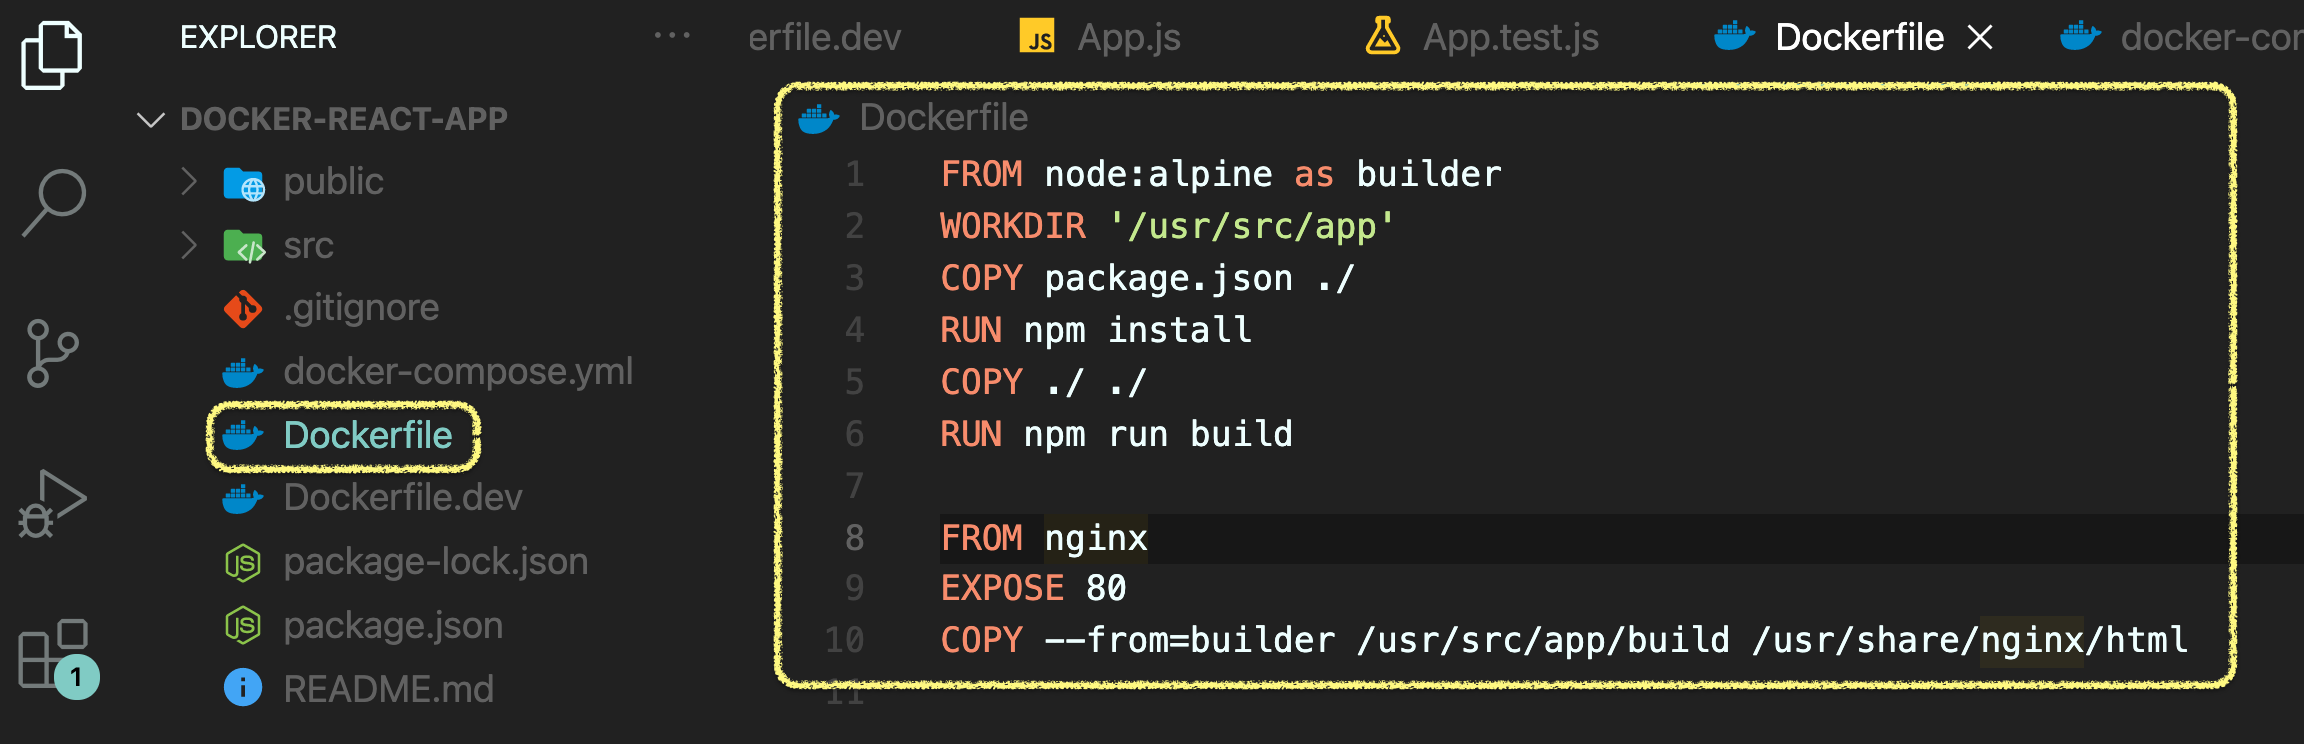This screenshot has height=744, width=2304.
Task: Open Dockerfile.dev in the explorer
Action: click(402, 497)
